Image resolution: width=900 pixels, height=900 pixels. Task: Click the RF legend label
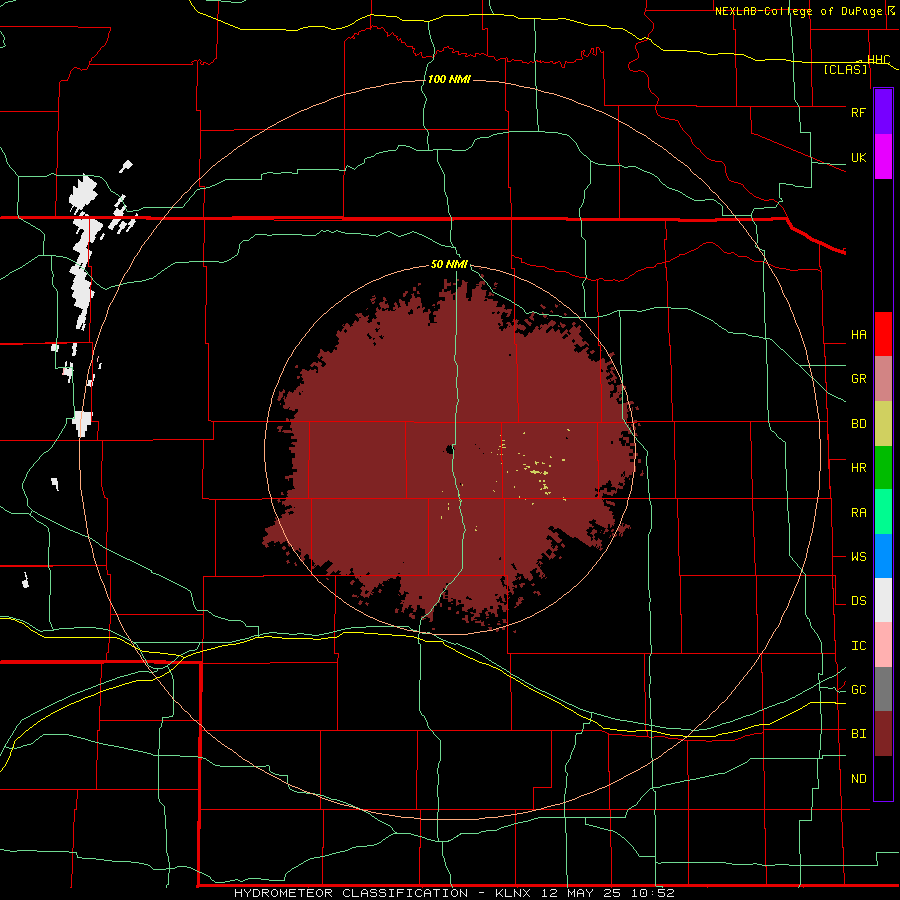tap(858, 112)
